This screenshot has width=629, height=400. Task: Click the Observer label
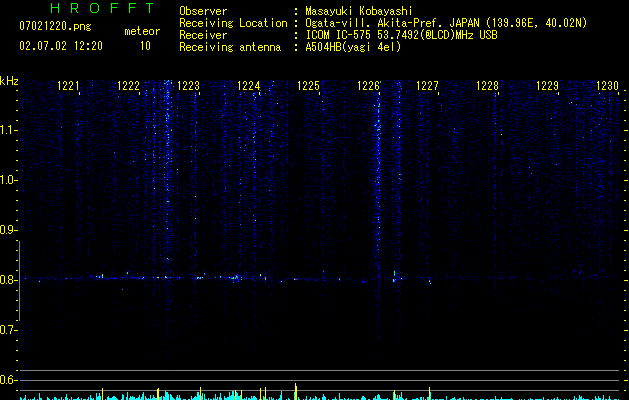click(203, 11)
